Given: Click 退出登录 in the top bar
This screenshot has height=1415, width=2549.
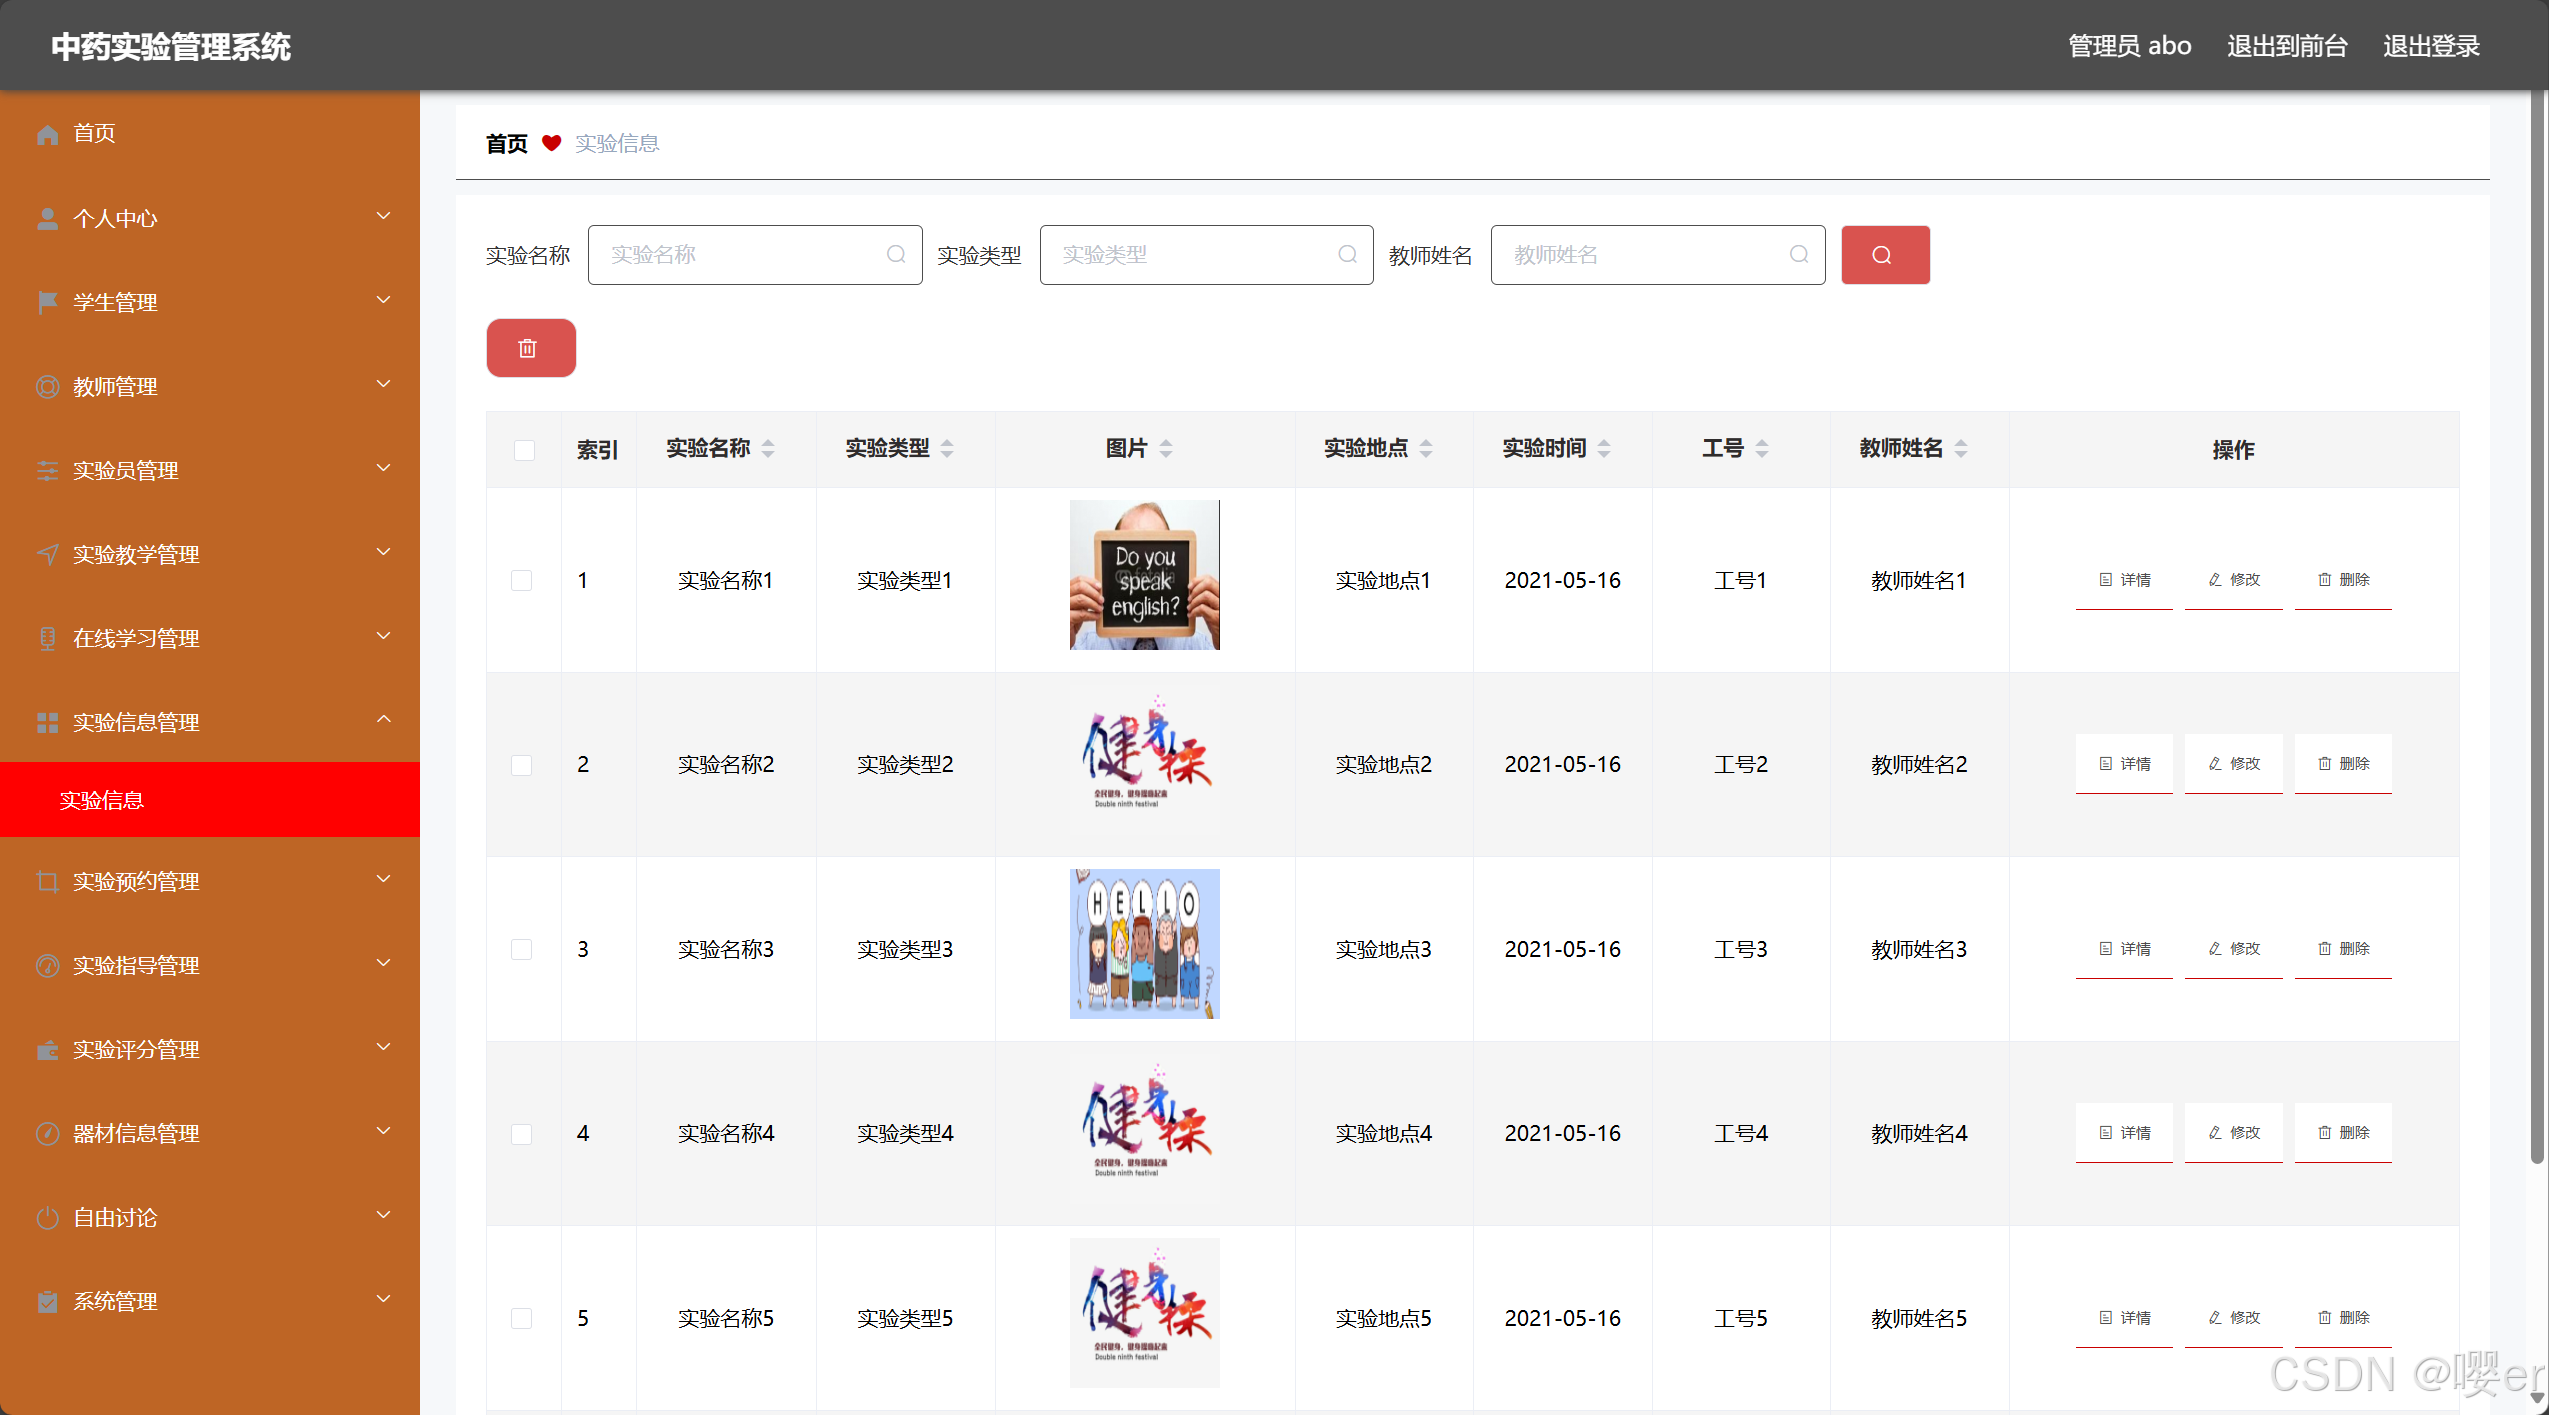Looking at the screenshot, I should pyautogui.click(x=2431, y=46).
